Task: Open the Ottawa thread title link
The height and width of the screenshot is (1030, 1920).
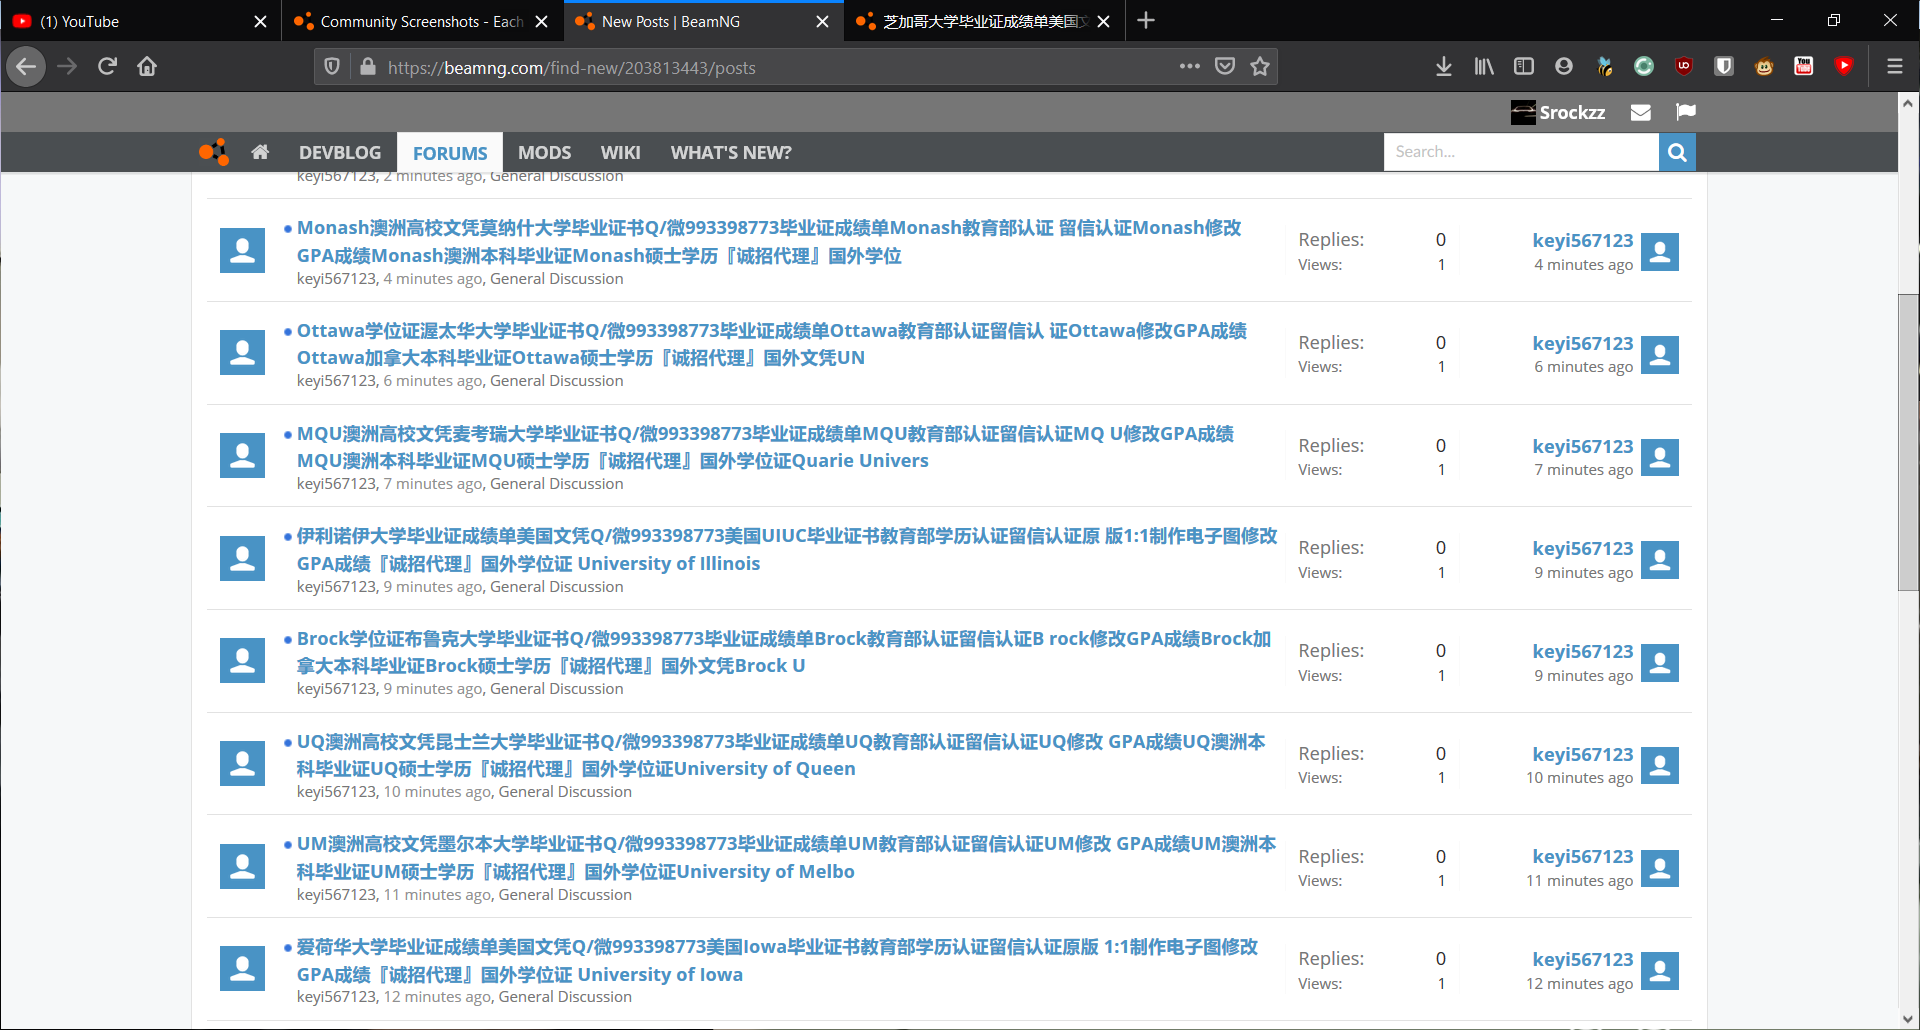Action: [771, 344]
